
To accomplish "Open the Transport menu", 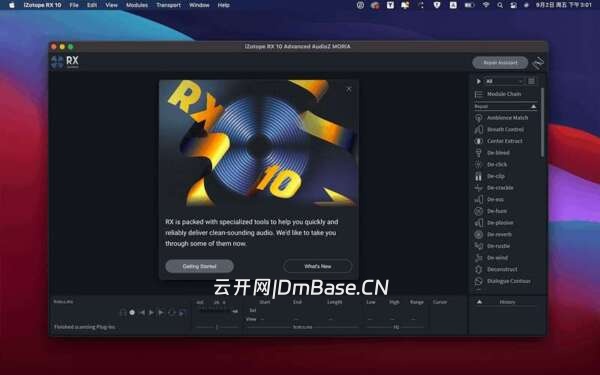I will pos(168,5).
